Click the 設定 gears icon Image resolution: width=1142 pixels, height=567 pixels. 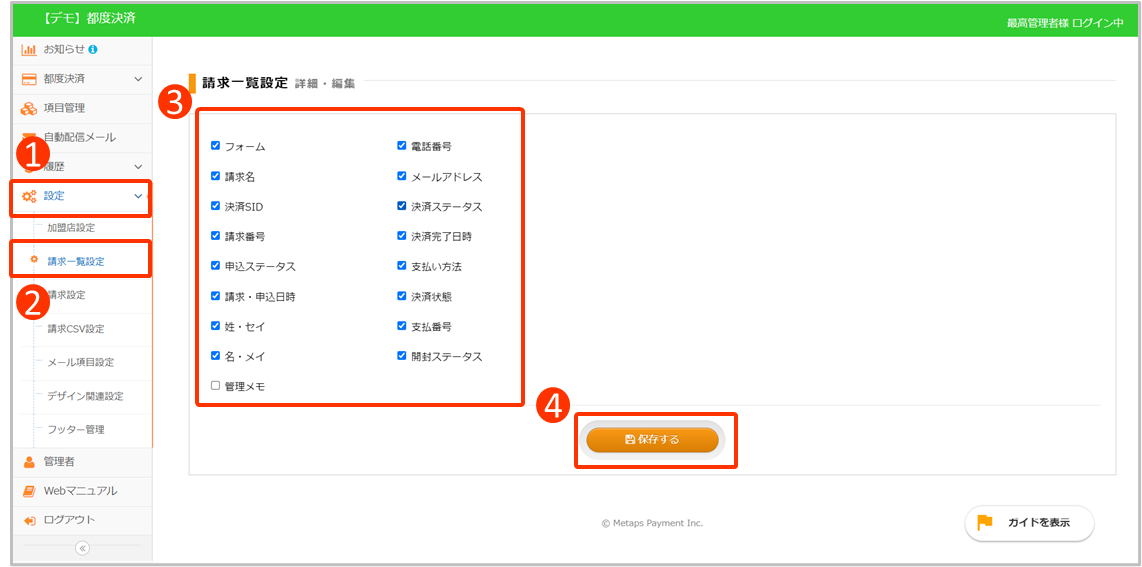coord(29,196)
